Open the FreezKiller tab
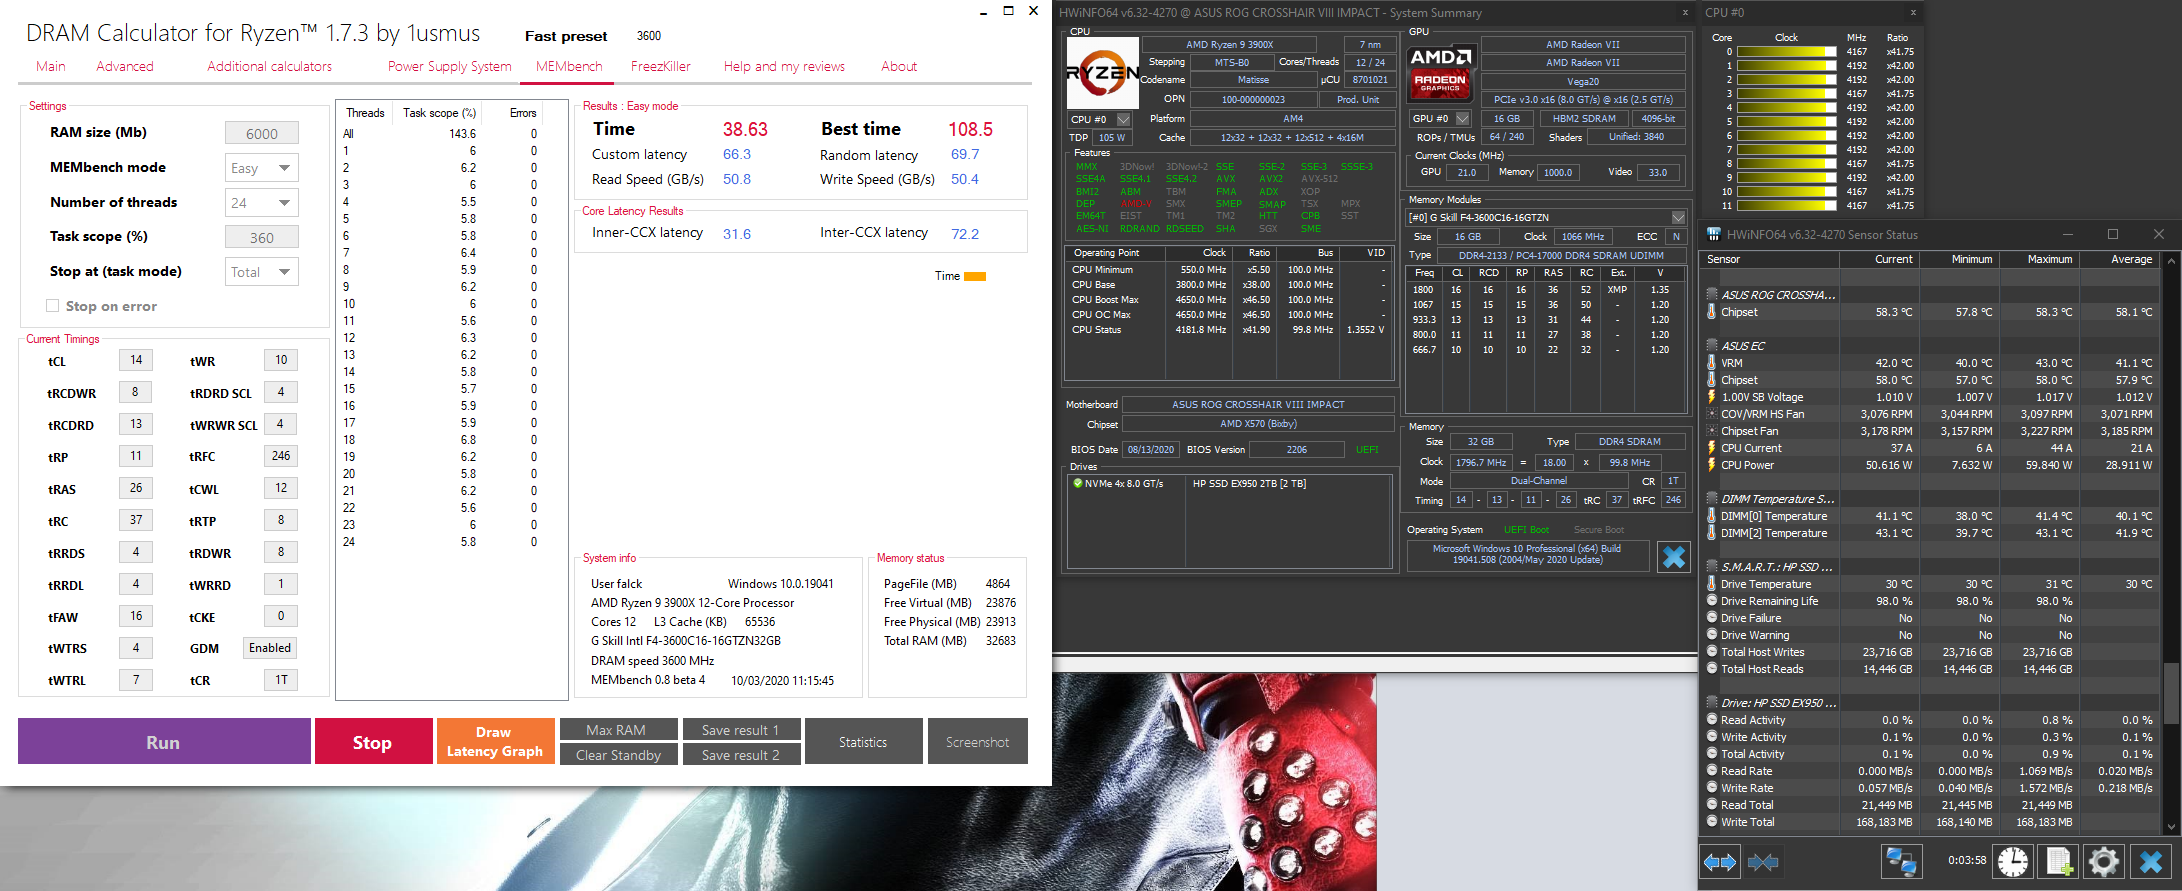Viewport: 2182px width, 891px height. point(661,67)
